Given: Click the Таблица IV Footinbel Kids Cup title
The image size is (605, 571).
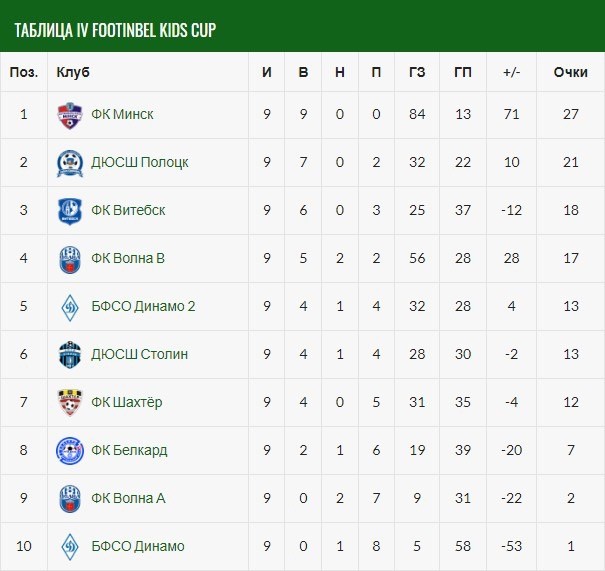Looking at the screenshot, I should [115, 29].
